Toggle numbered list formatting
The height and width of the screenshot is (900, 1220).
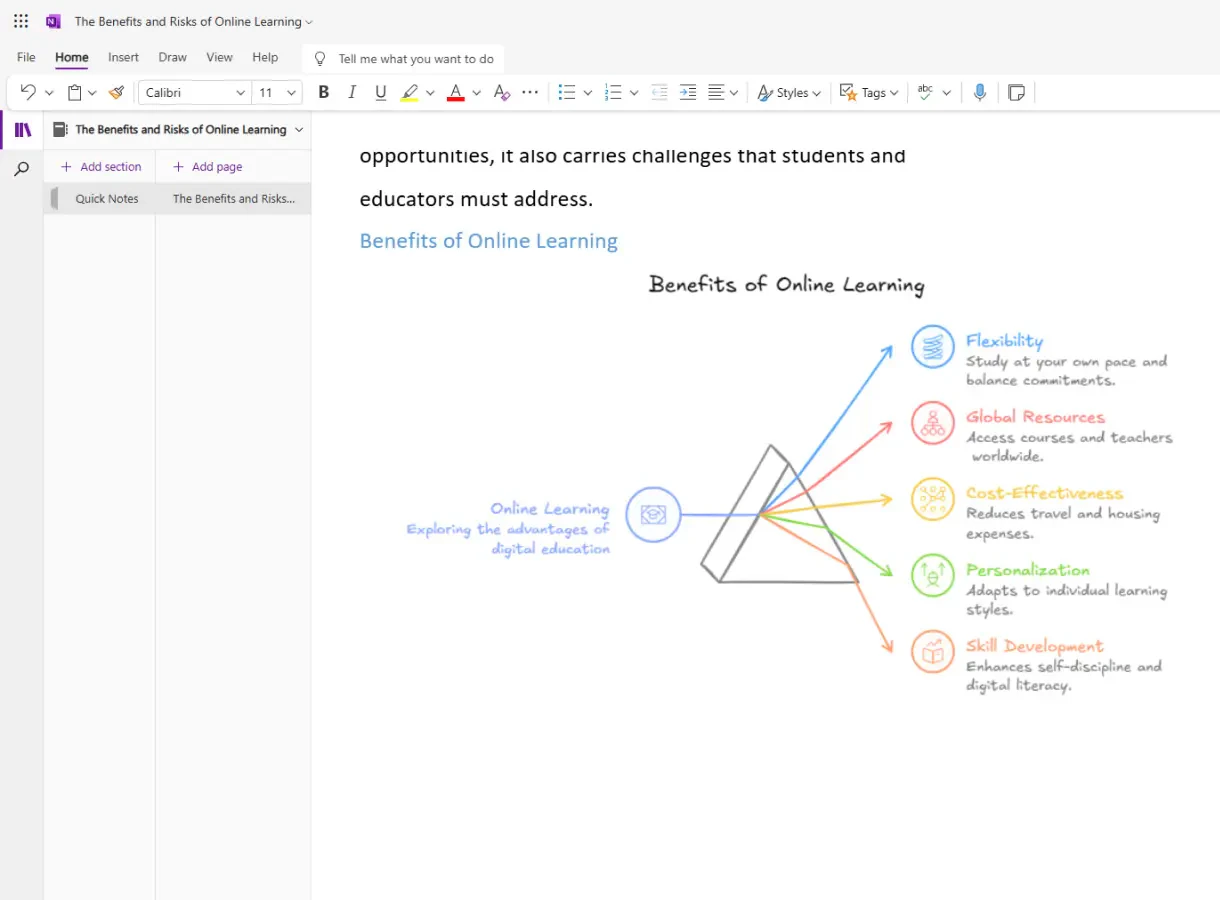coord(614,92)
